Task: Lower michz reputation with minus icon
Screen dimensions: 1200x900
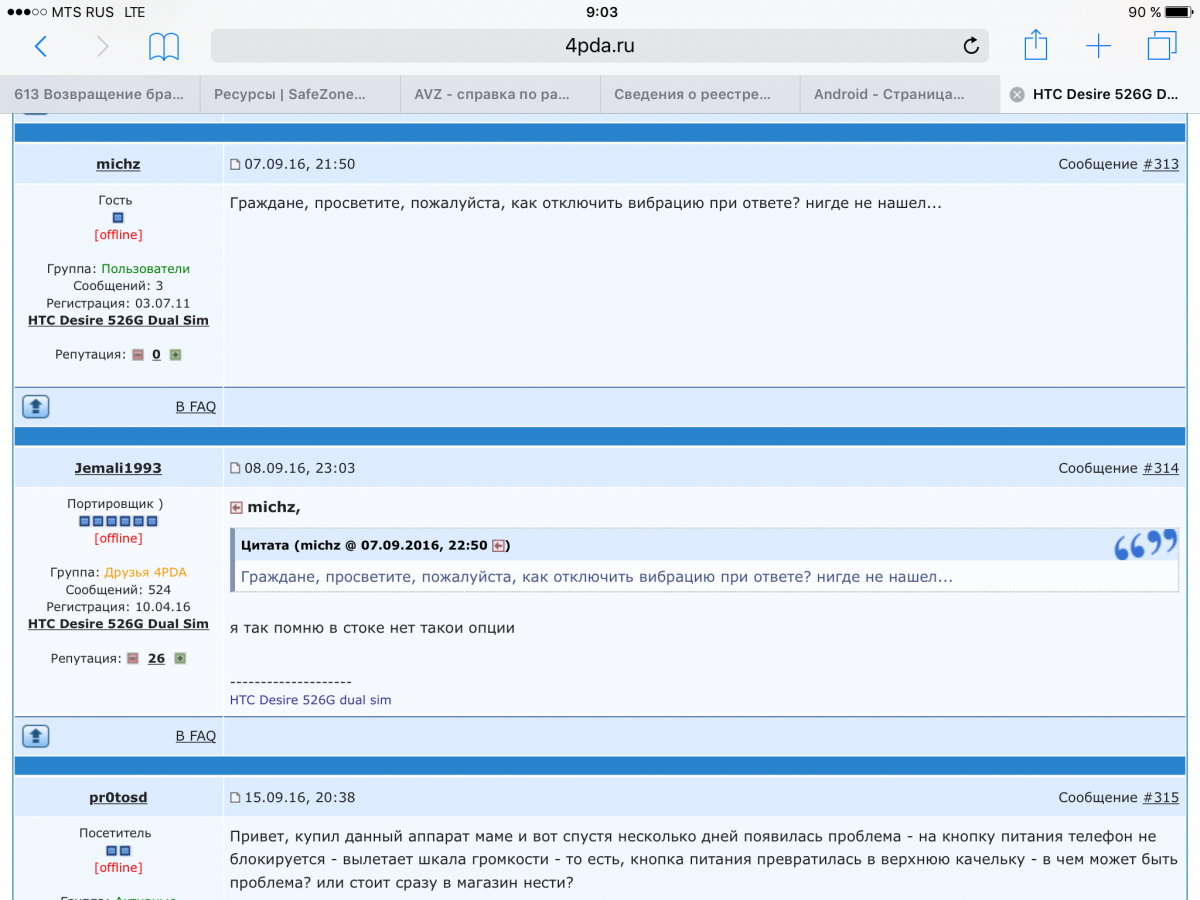Action: point(138,355)
